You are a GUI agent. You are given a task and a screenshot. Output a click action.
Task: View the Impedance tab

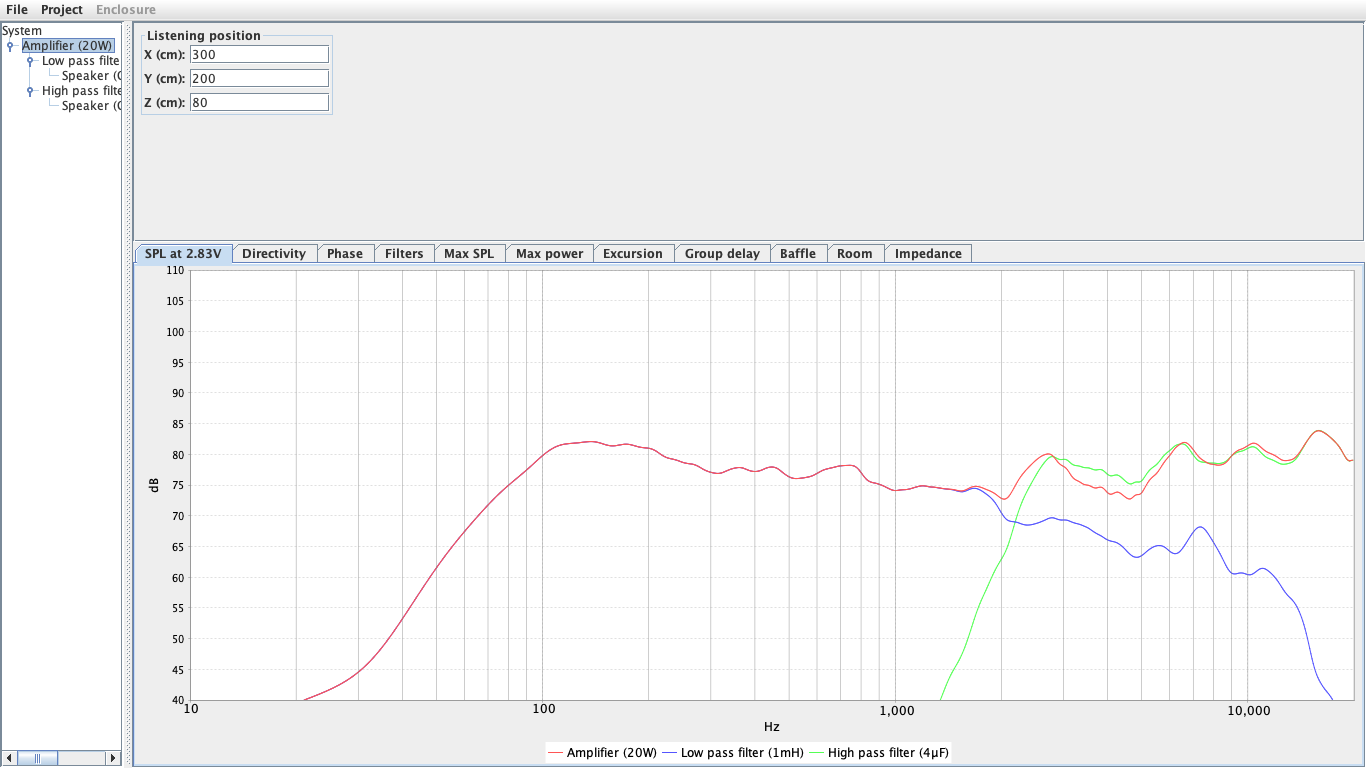click(927, 253)
